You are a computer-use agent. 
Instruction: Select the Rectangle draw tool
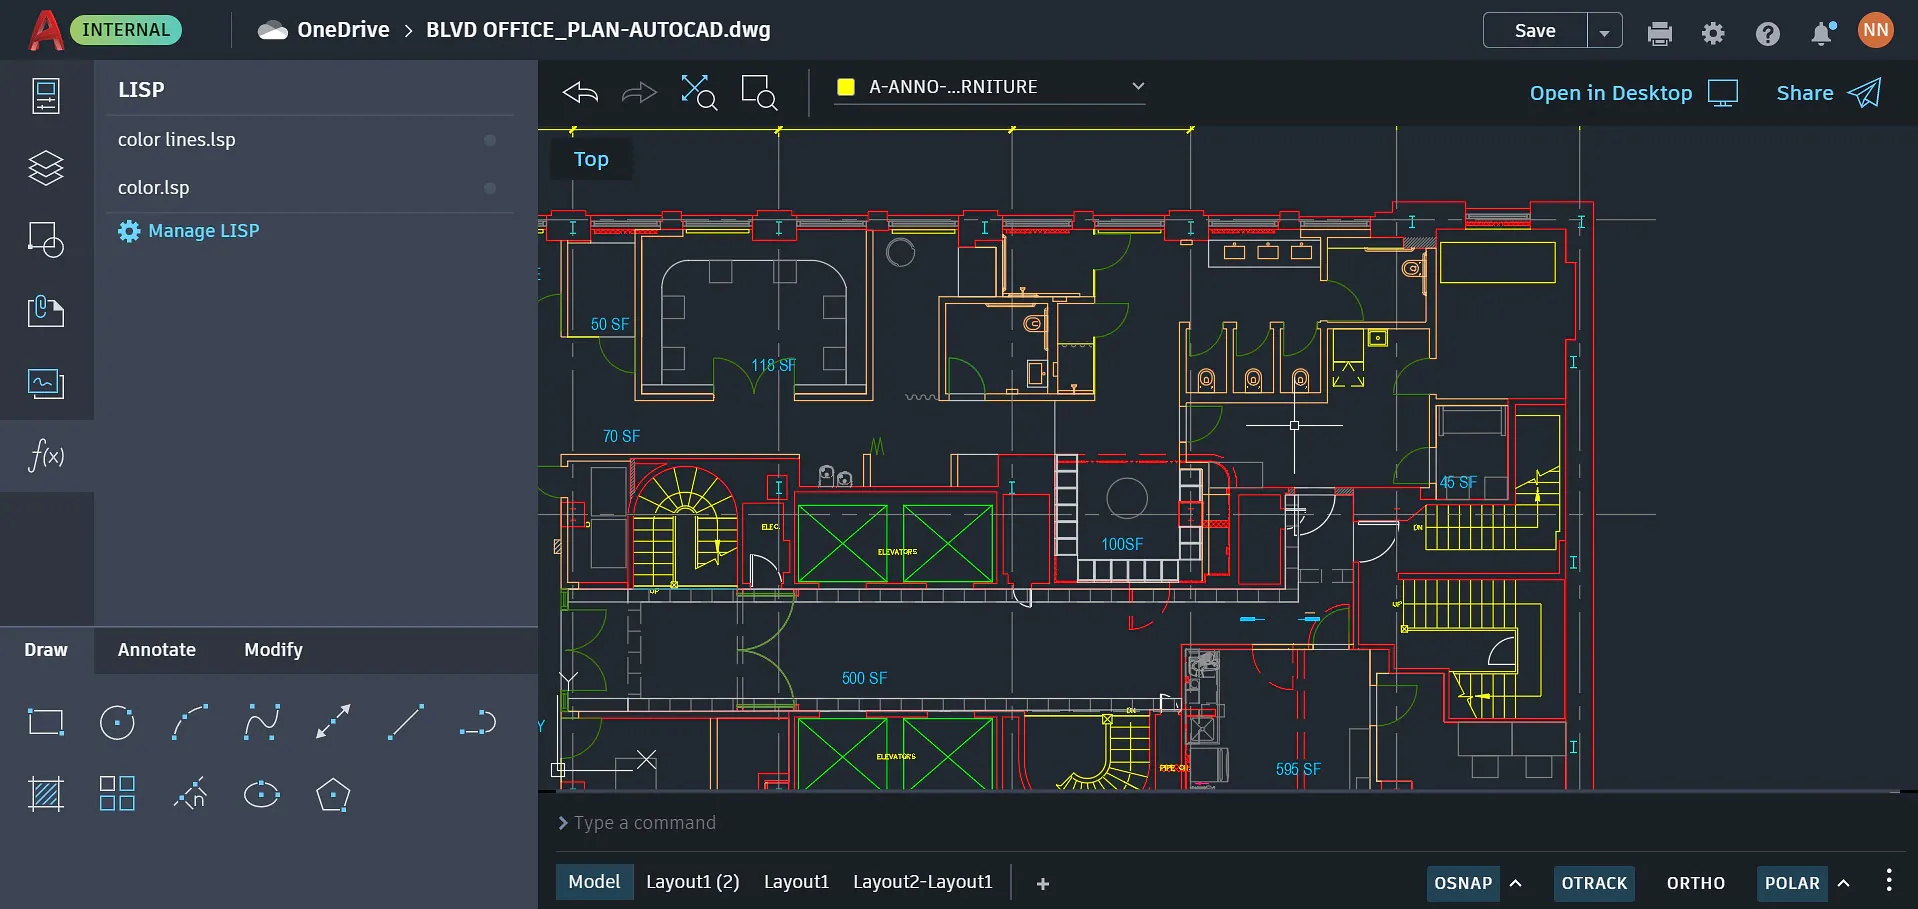(x=45, y=721)
